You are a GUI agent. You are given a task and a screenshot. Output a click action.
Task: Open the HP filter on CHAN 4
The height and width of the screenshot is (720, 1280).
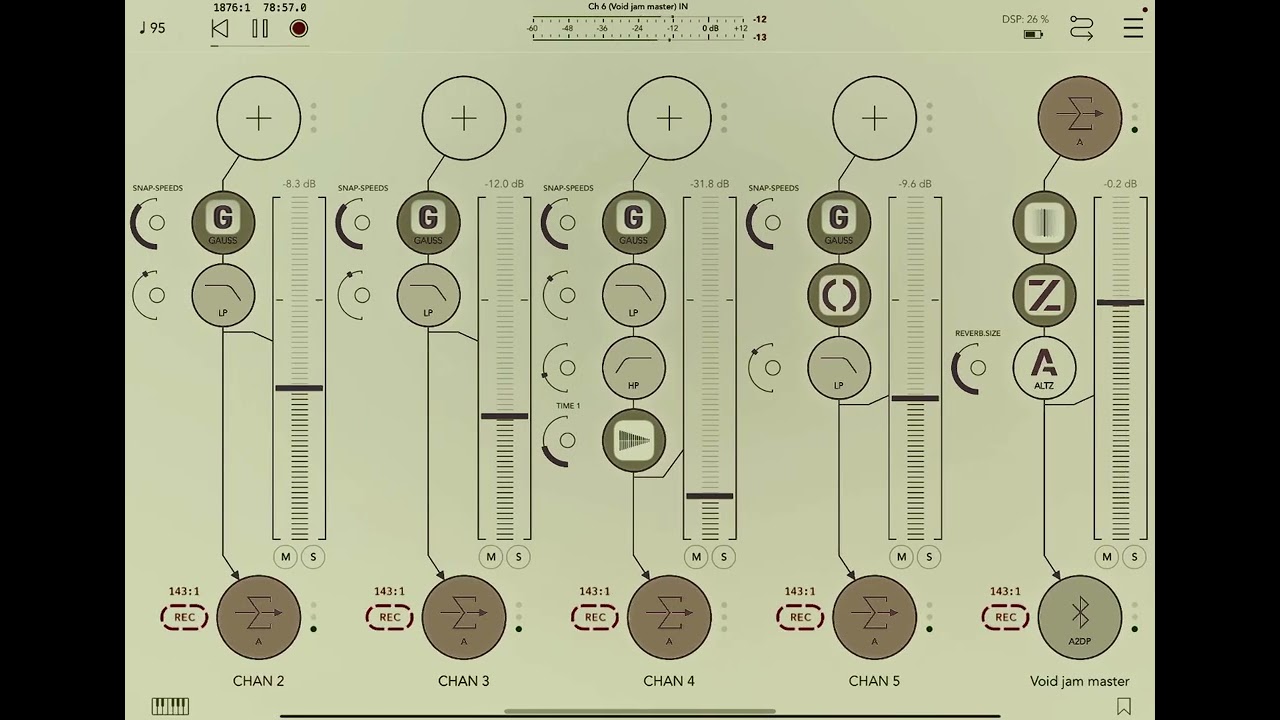point(634,367)
